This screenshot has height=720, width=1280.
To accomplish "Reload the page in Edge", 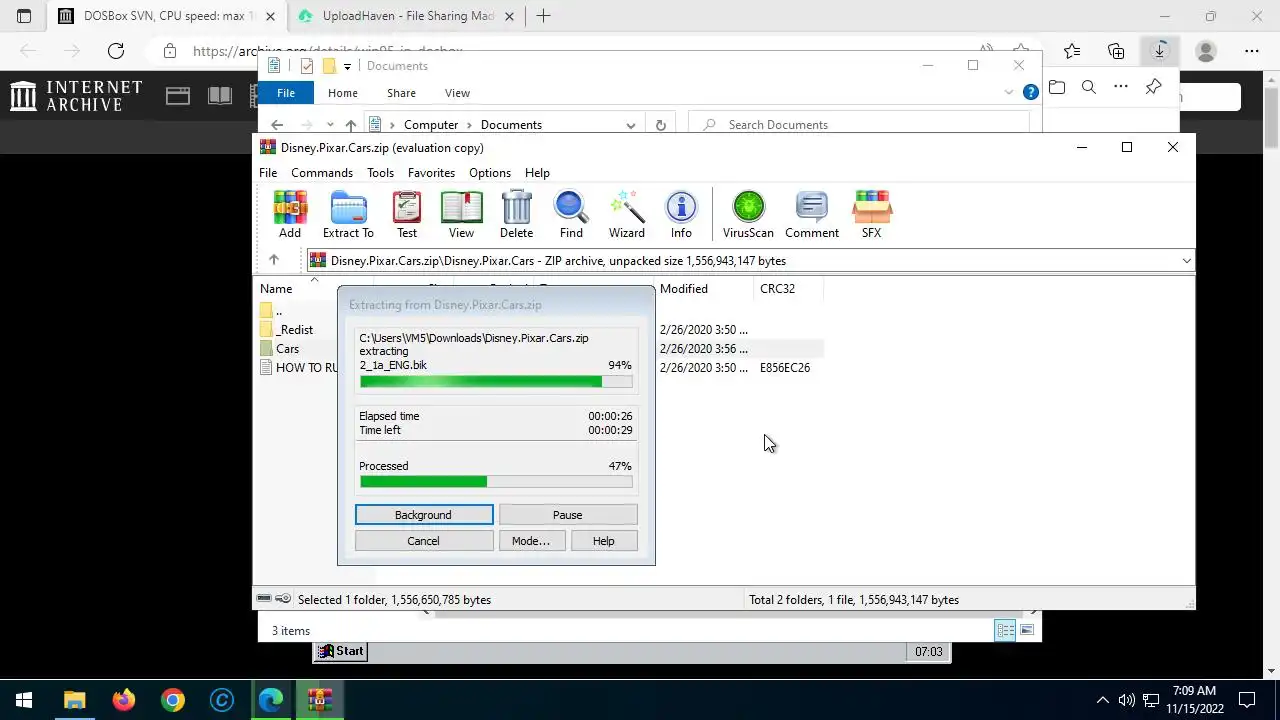I will click(x=116, y=51).
